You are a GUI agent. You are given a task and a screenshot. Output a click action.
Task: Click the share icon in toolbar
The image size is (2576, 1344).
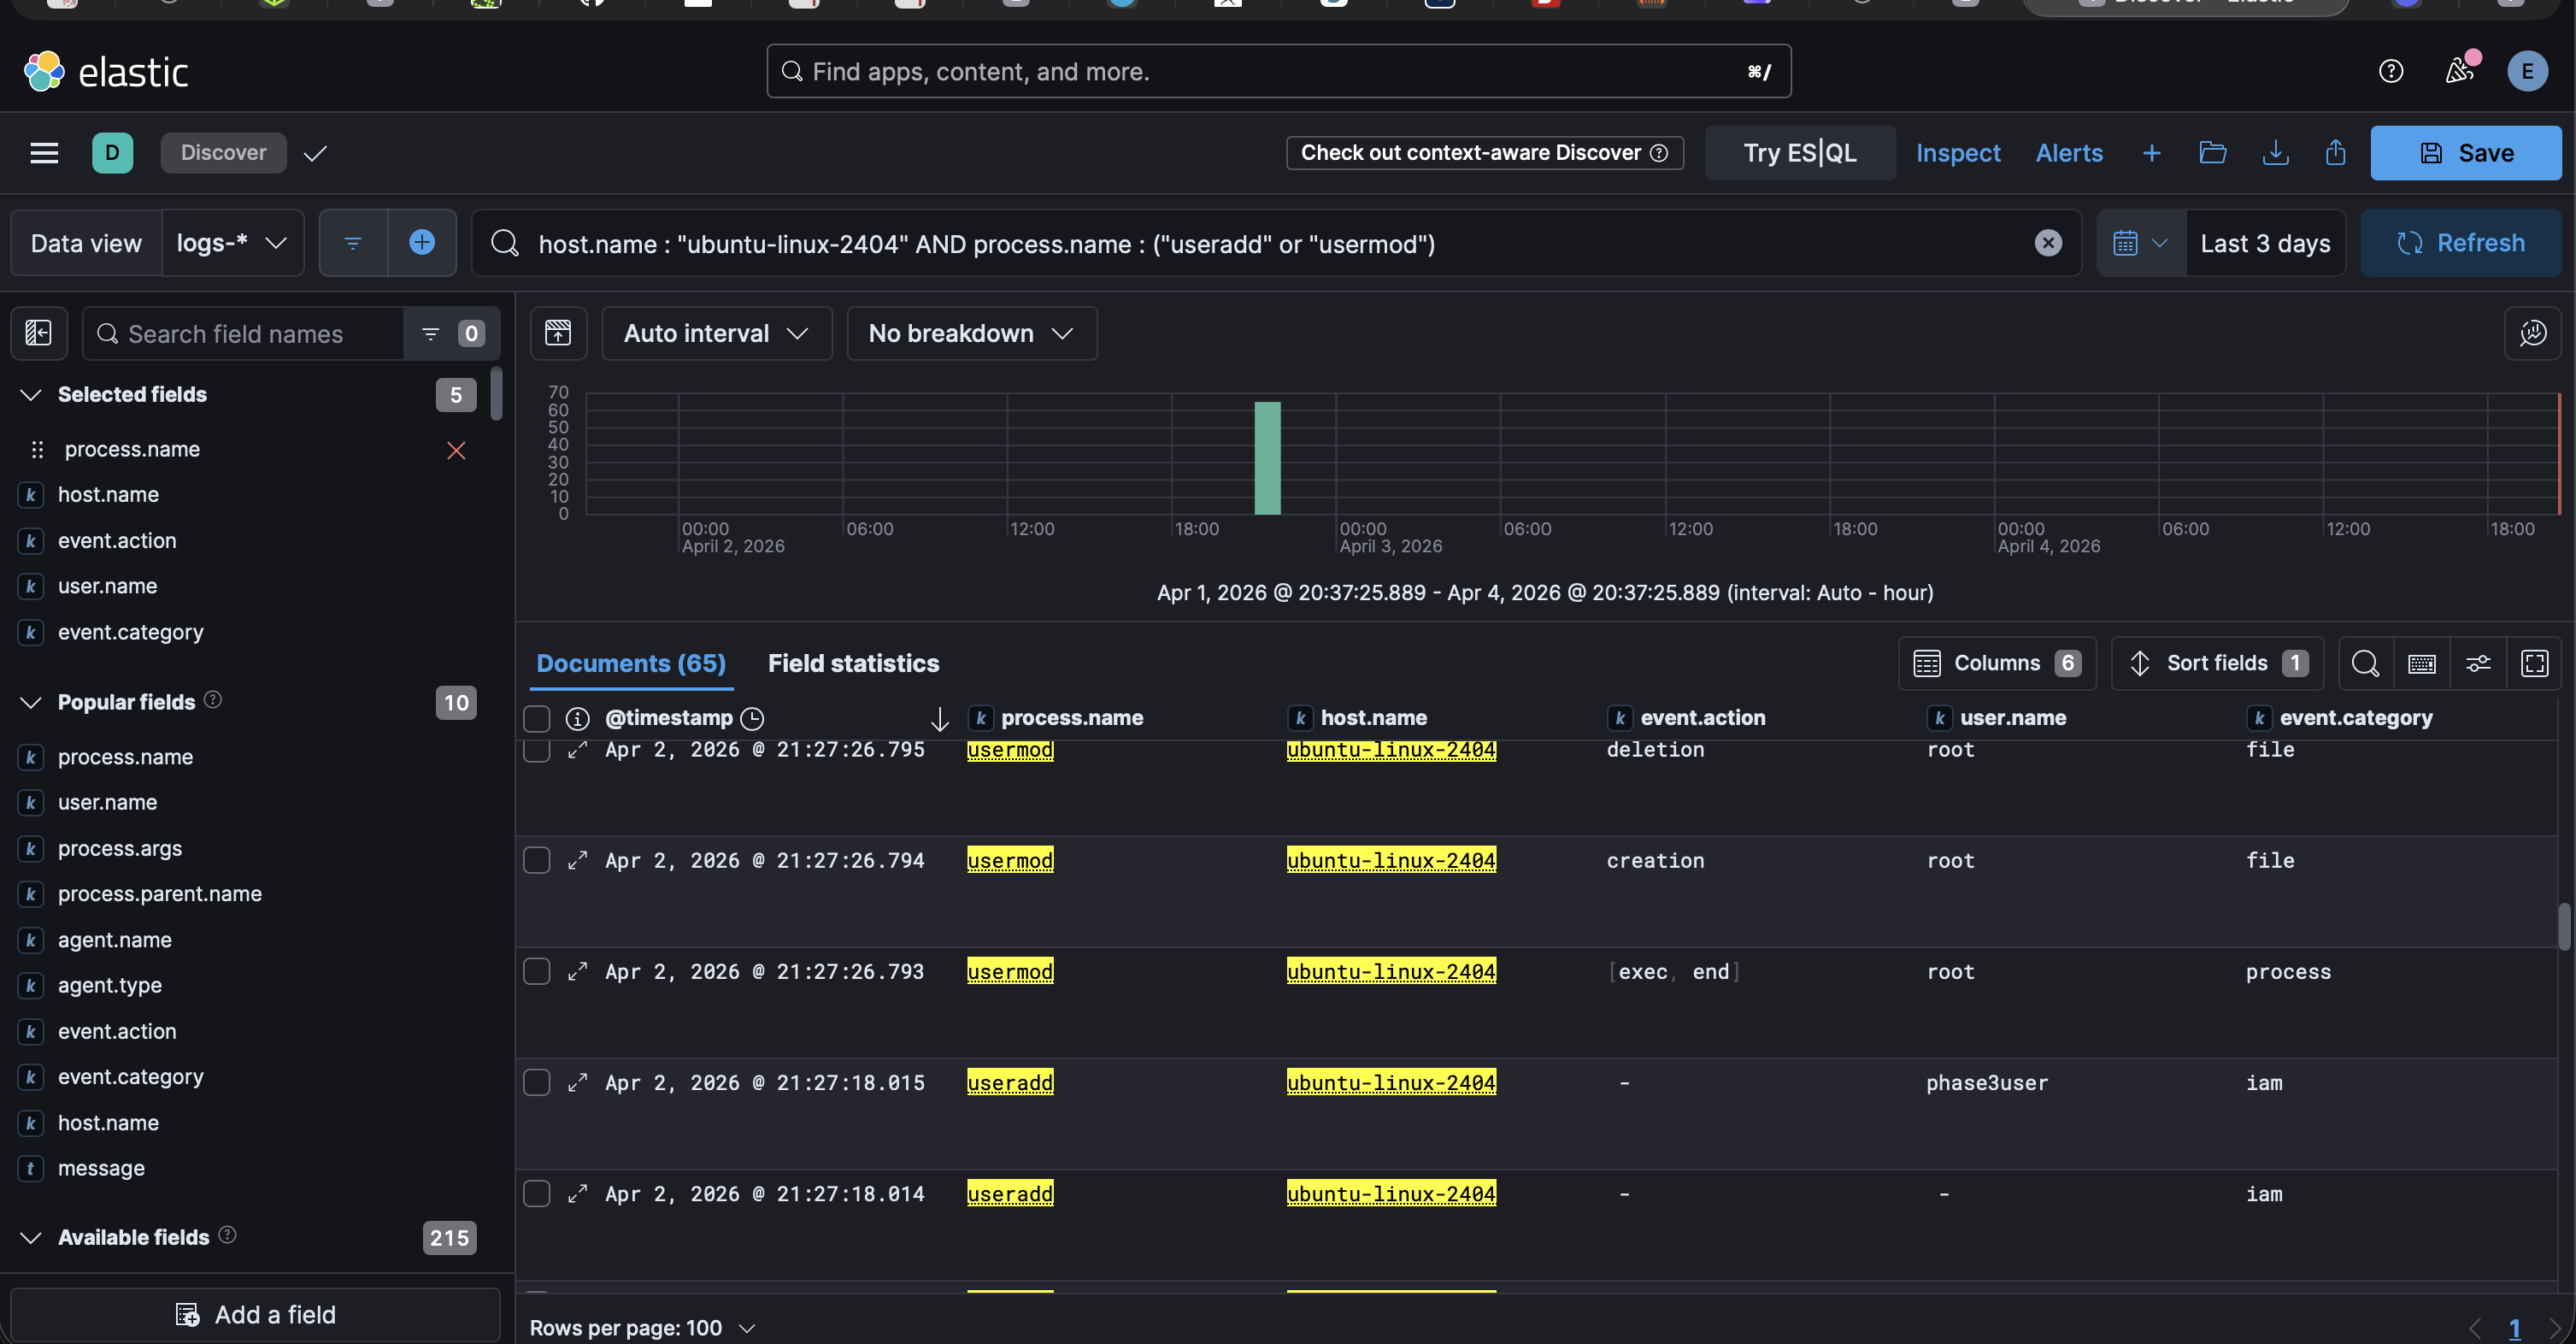point(2335,153)
